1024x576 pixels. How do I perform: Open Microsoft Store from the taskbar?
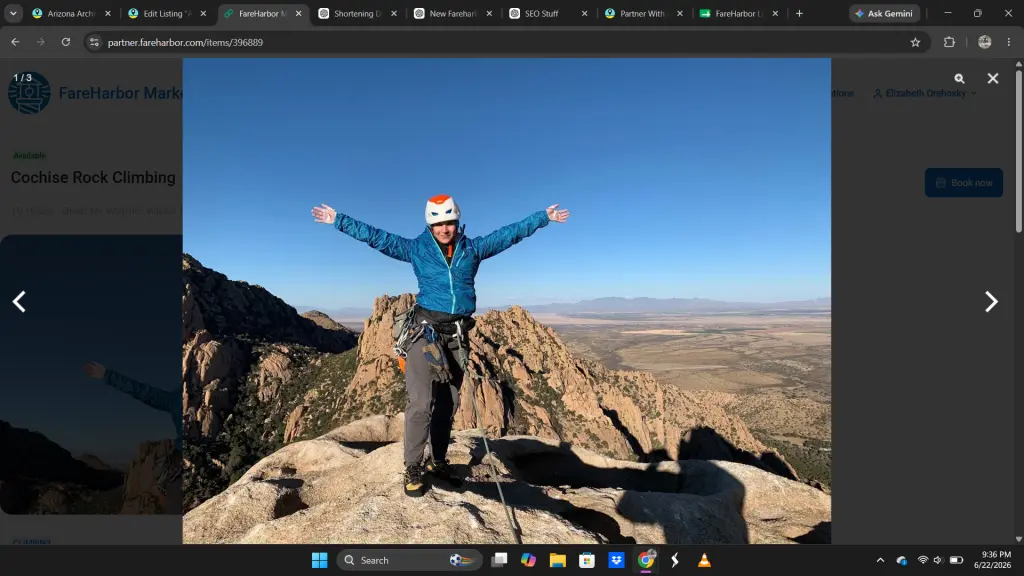point(586,560)
